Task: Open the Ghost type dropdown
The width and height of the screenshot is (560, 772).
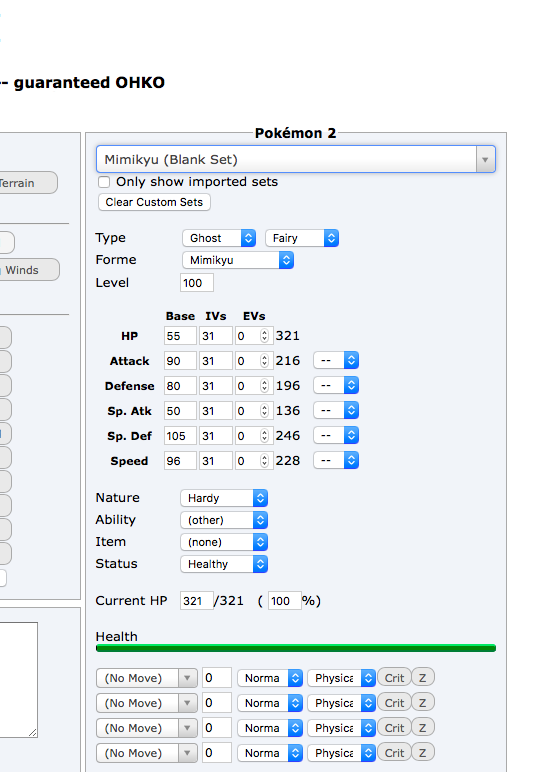Action: point(219,238)
